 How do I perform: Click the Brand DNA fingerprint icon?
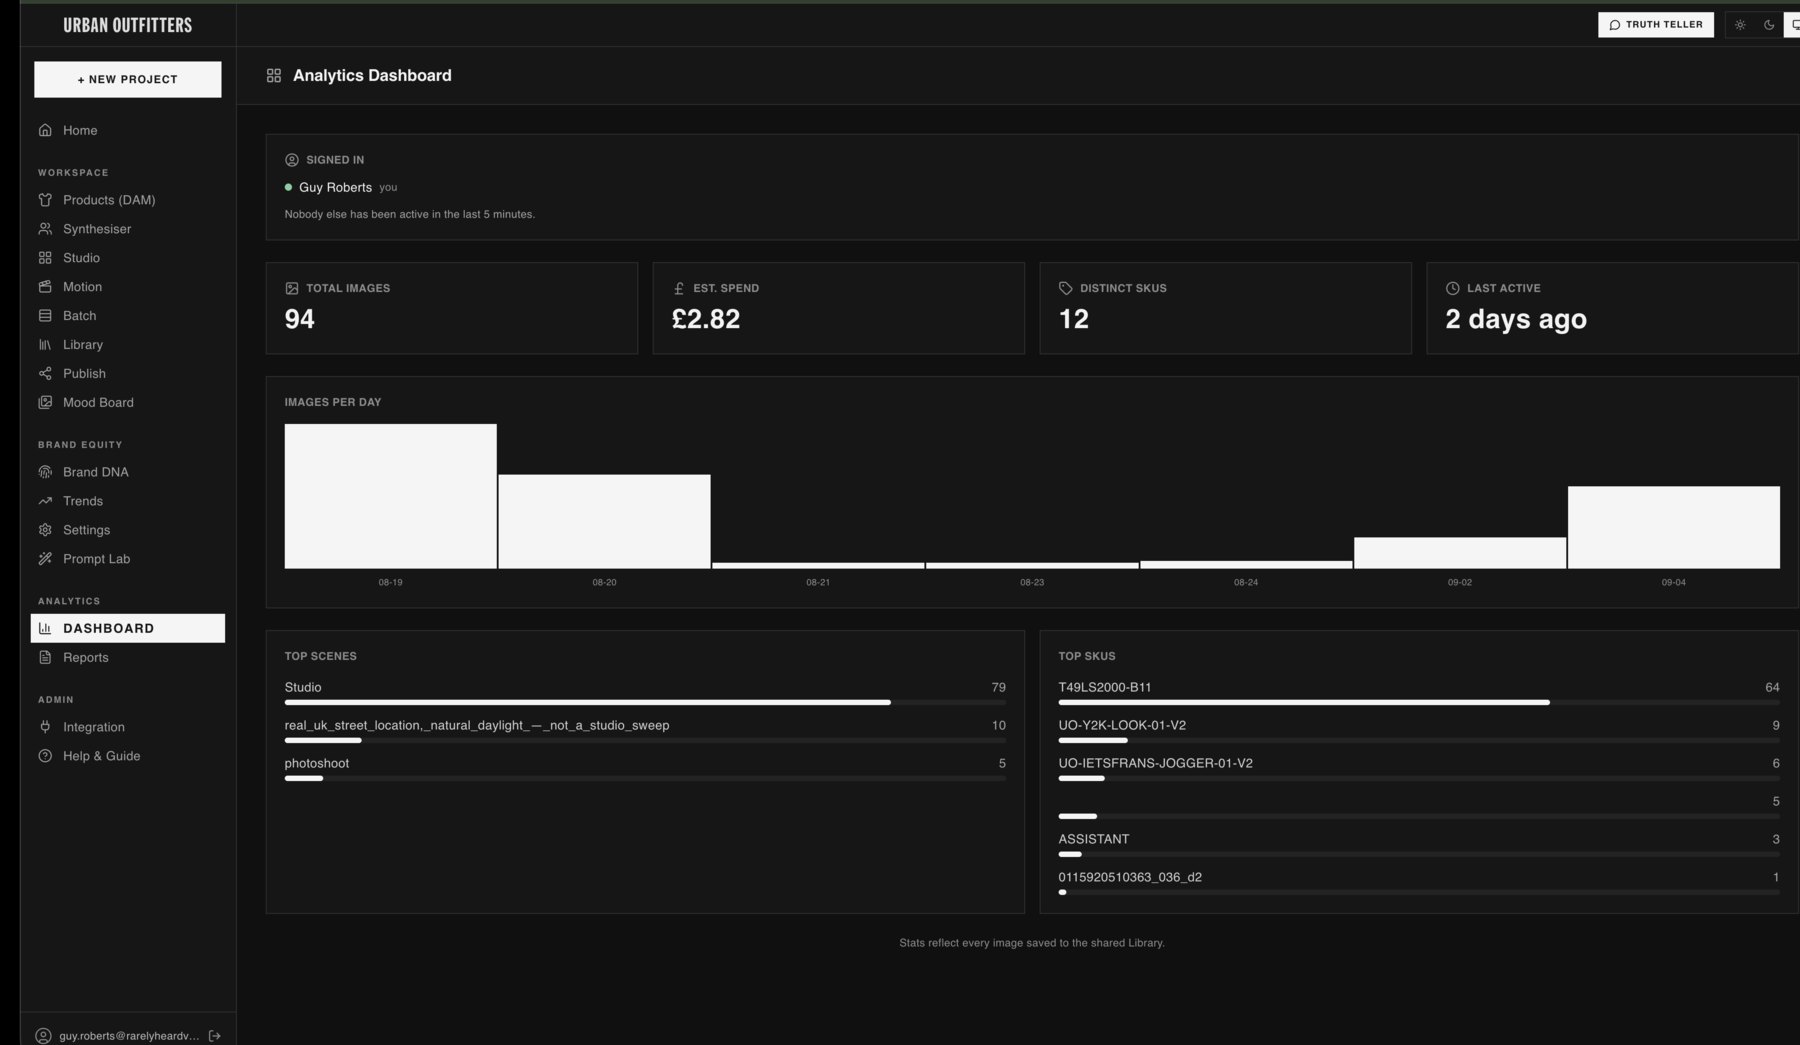click(x=45, y=472)
